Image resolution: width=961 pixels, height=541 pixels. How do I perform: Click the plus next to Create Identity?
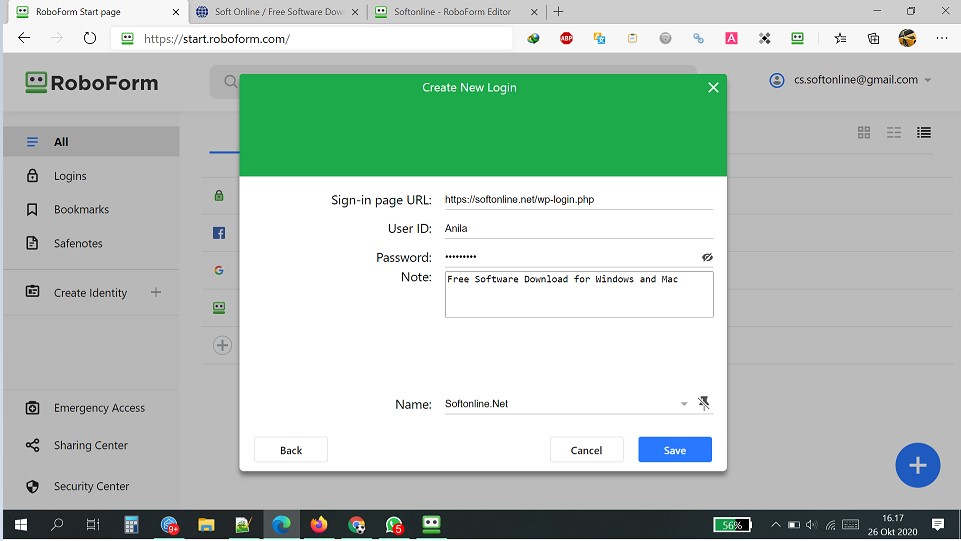(156, 292)
